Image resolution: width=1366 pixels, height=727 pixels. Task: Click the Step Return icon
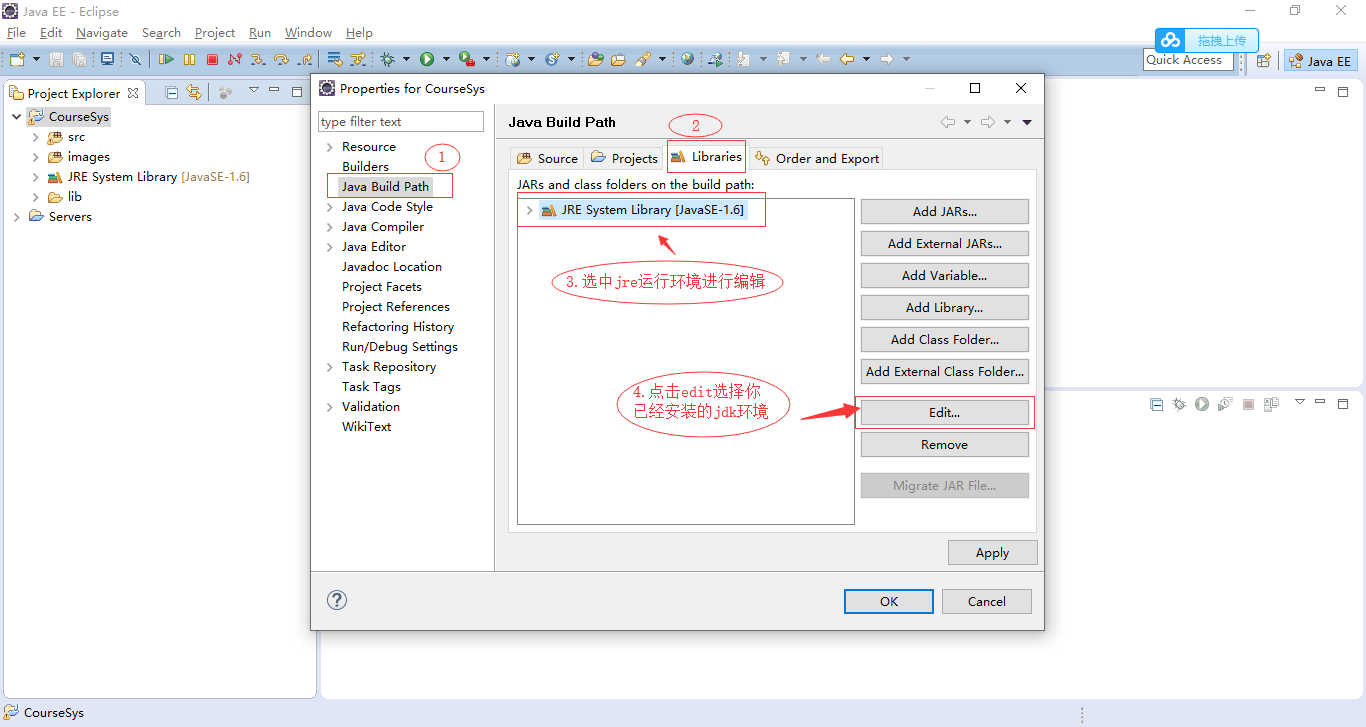pyautogui.click(x=305, y=59)
